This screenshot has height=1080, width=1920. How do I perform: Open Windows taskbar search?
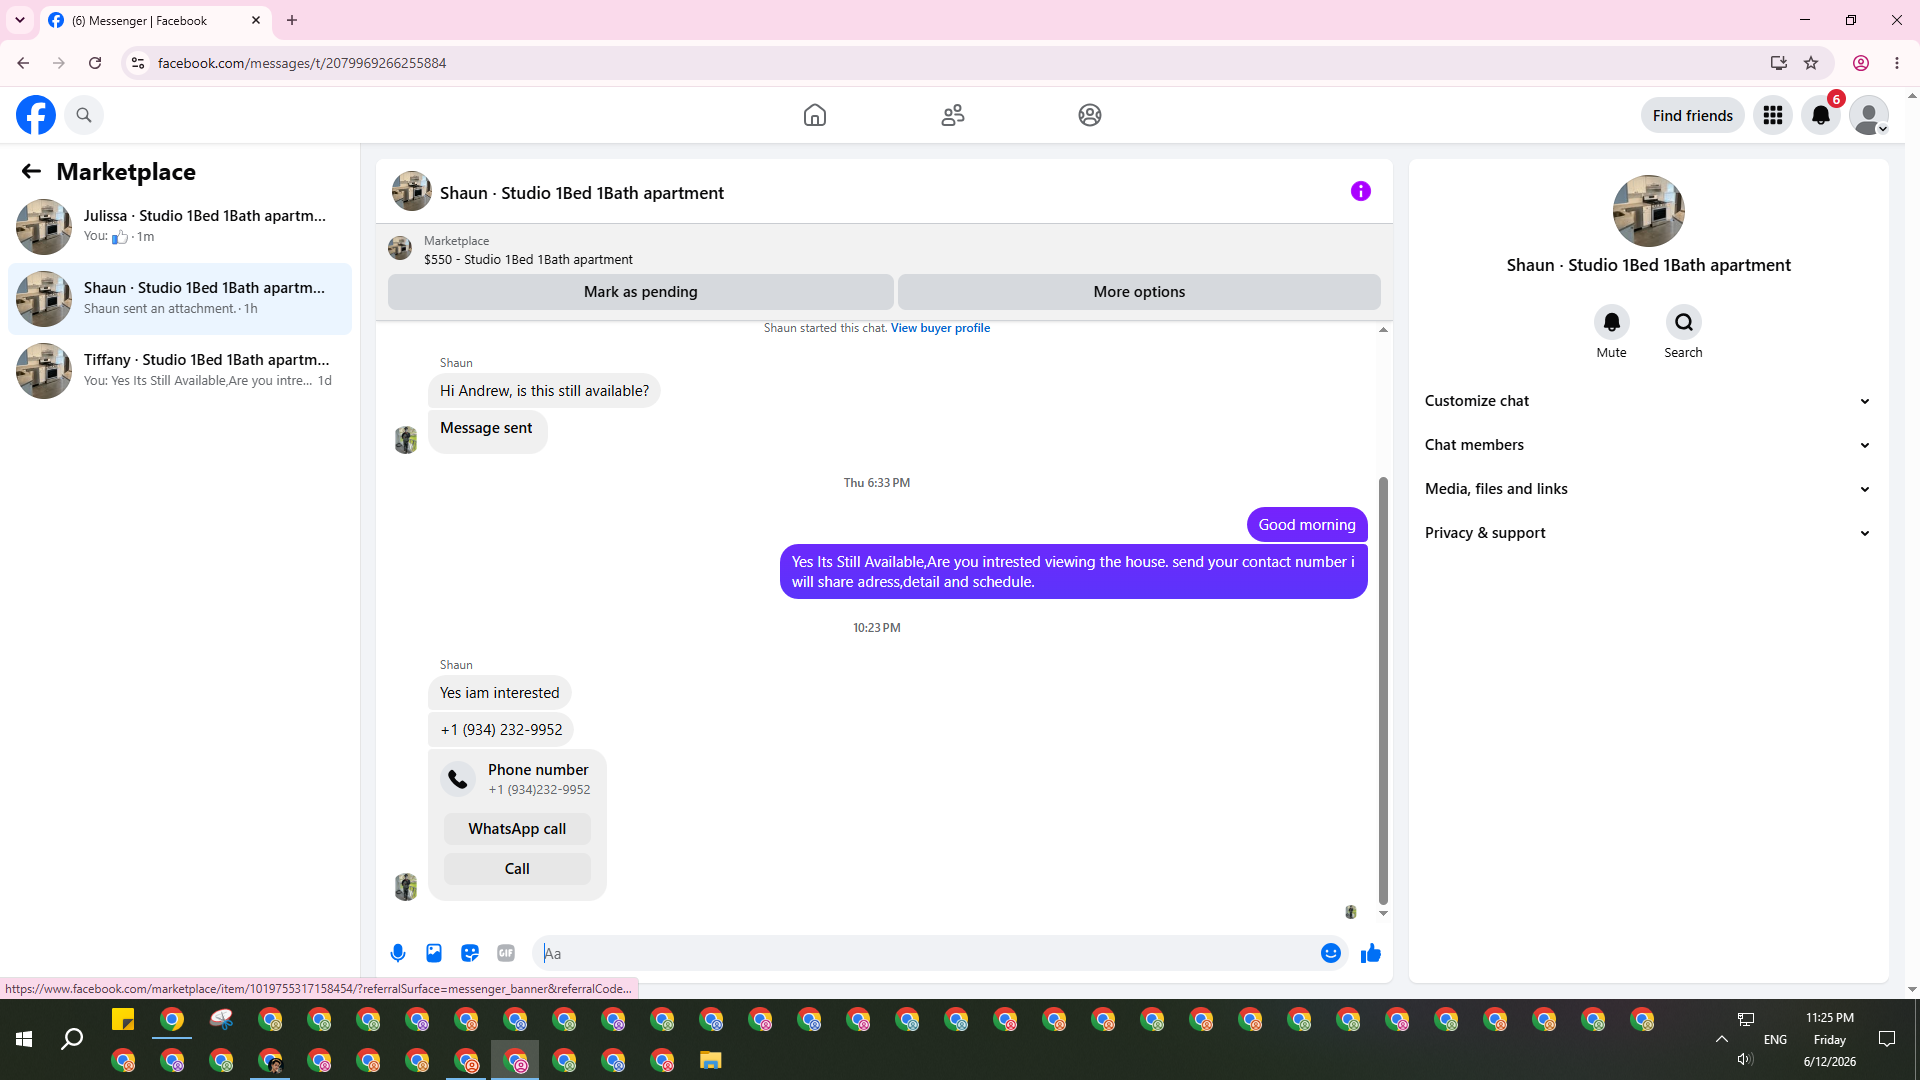pyautogui.click(x=72, y=1040)
